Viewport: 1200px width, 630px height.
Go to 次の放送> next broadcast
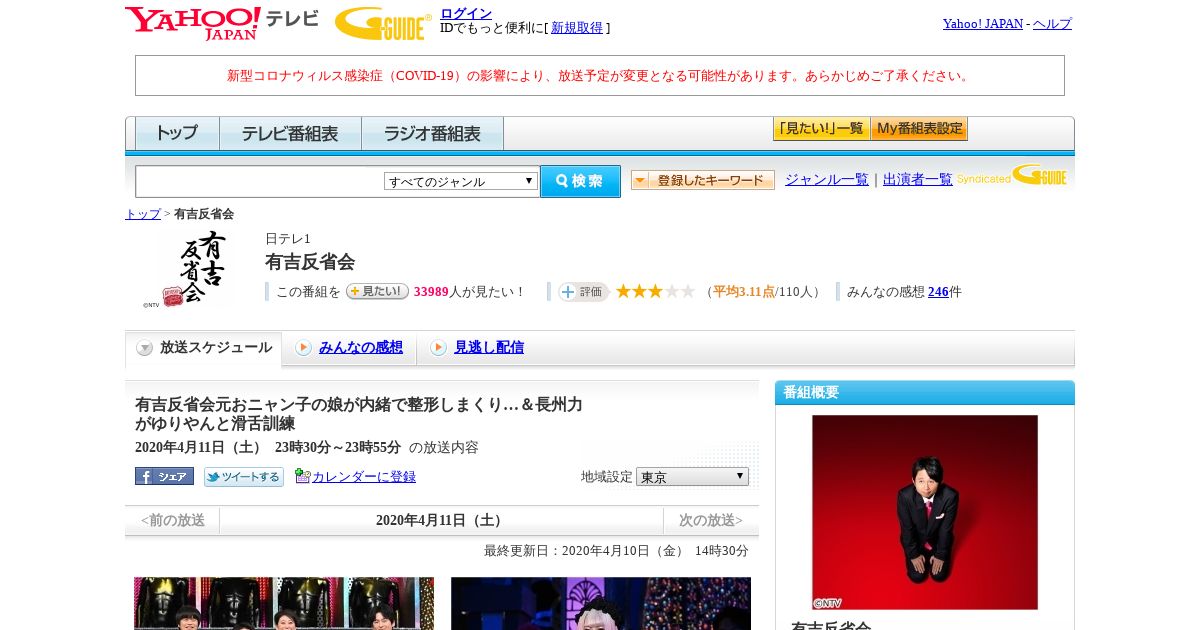point(711,520)
